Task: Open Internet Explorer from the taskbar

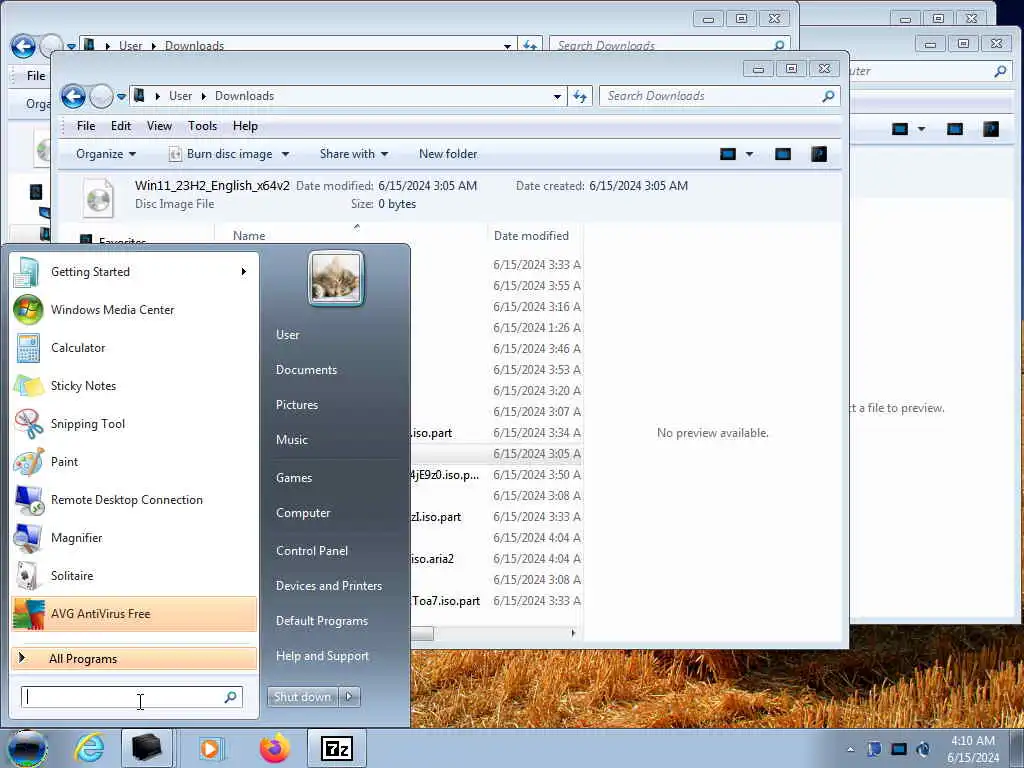Action: (x=89, y=748)
